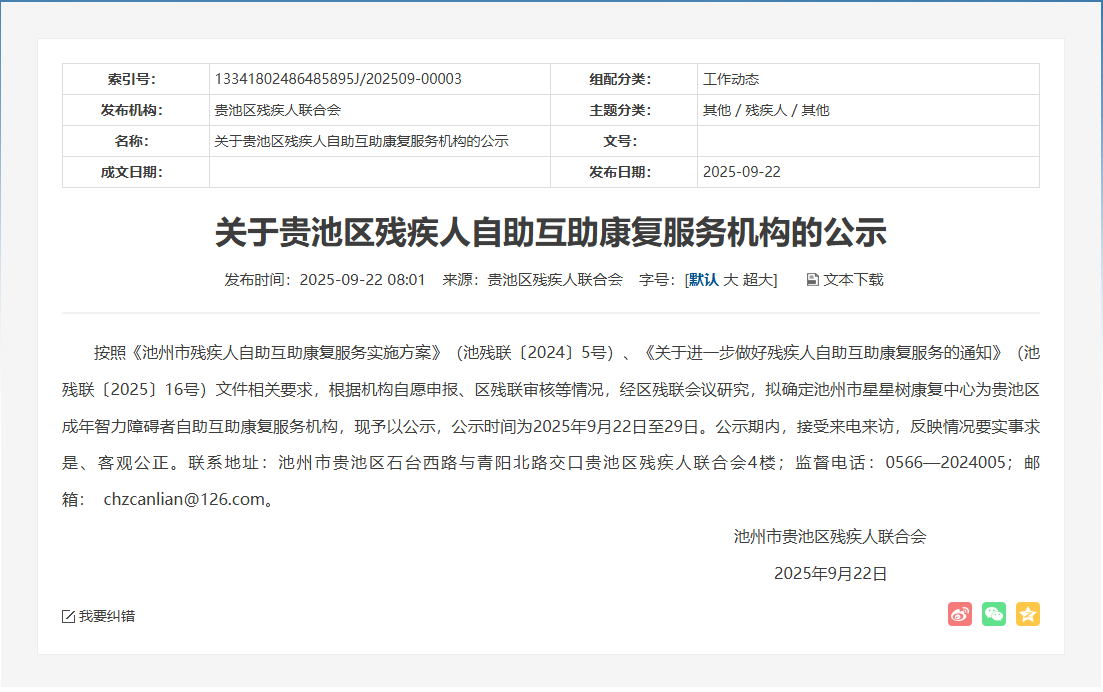This screenshot has width=1103, height=692.
Task: Click the yellow star share icon
Action: [x=1027, y=614]
